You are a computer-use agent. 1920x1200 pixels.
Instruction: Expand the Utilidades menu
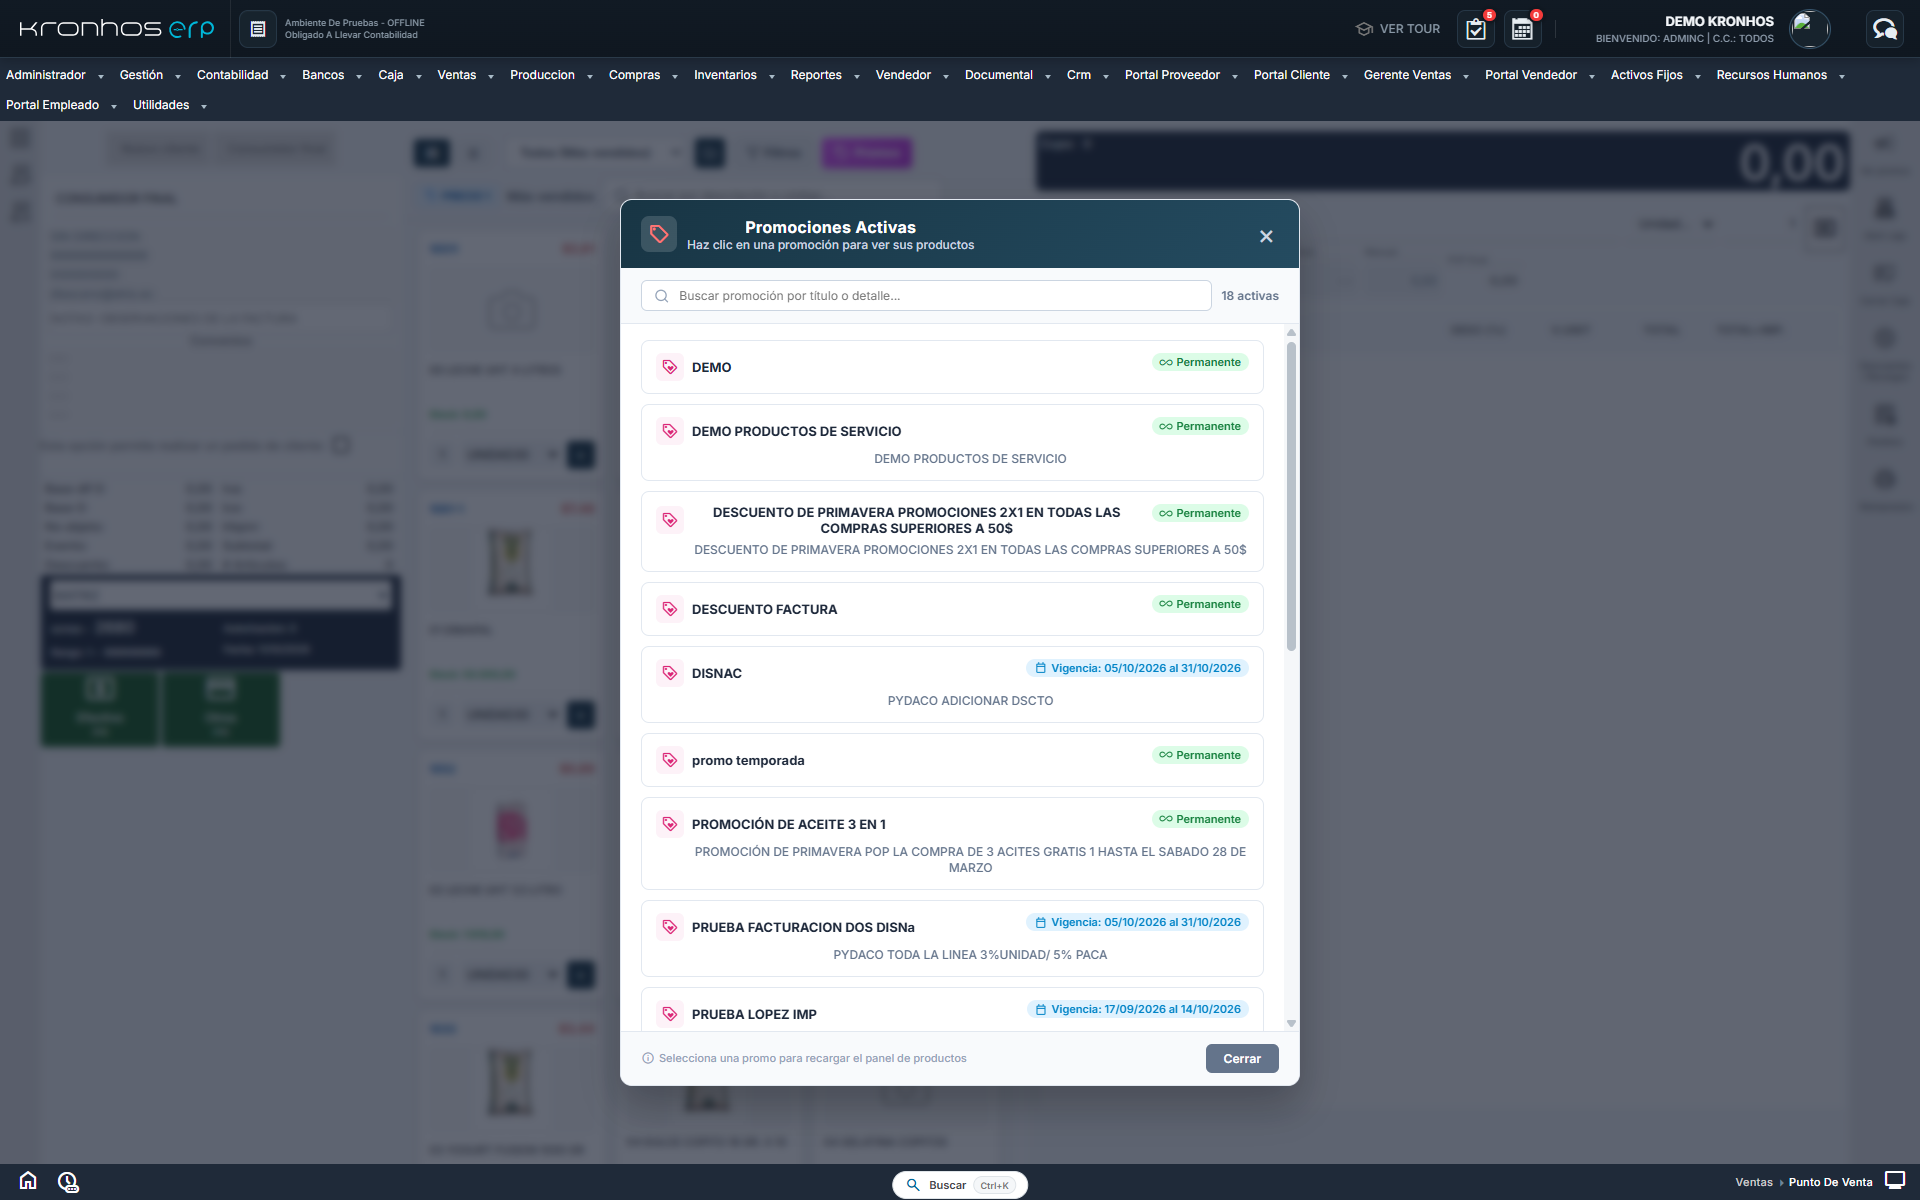tap(169, 105)
